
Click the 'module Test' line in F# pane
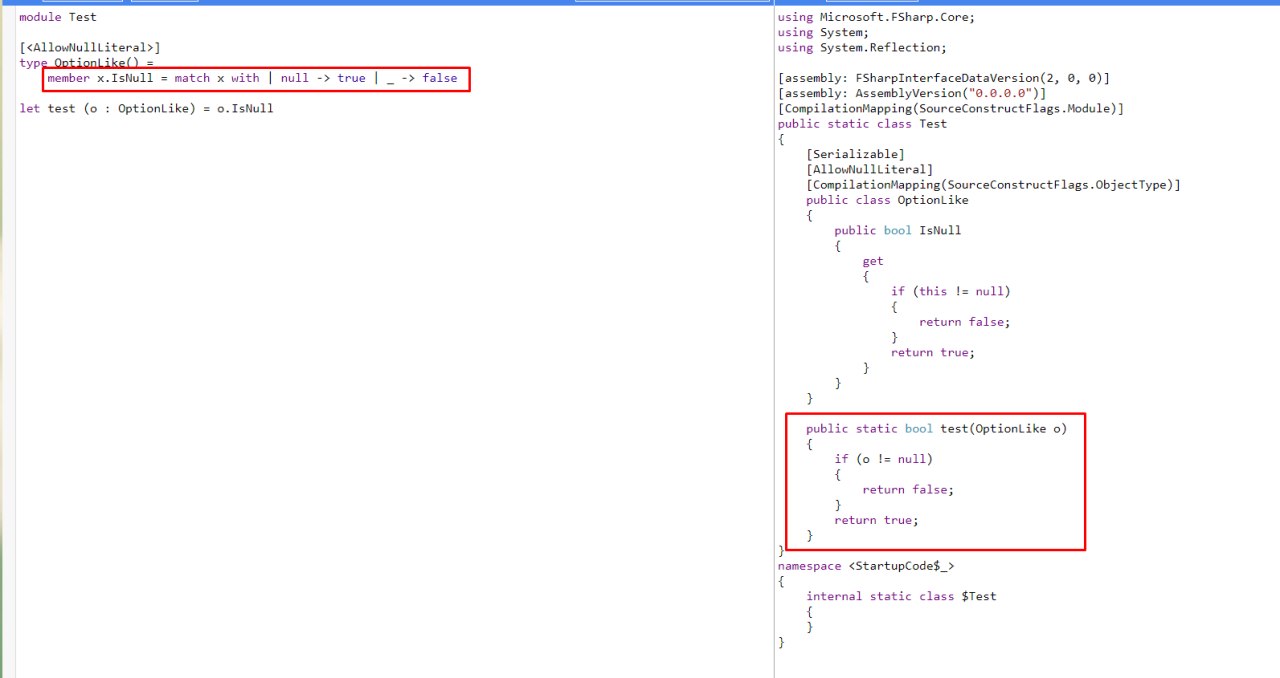pos(58,17)
